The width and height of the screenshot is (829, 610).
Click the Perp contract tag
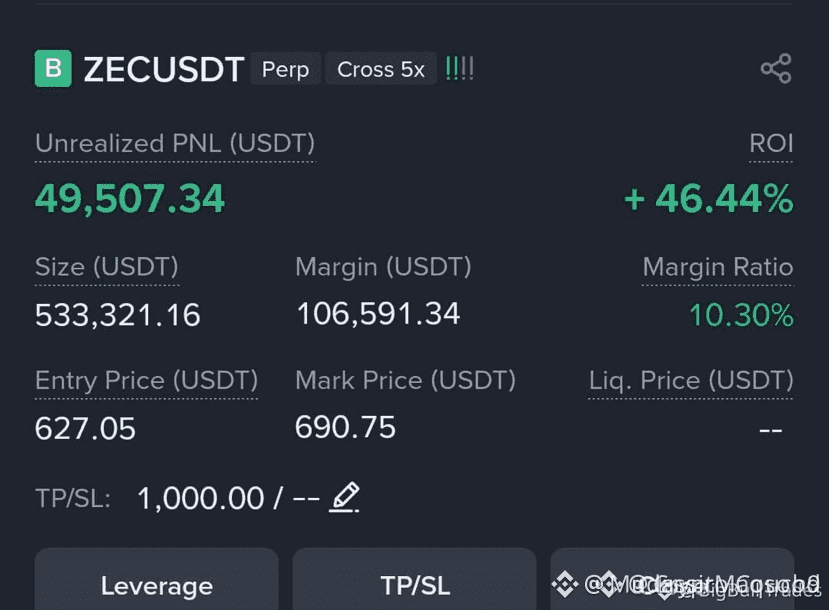(x=285, y=69)
